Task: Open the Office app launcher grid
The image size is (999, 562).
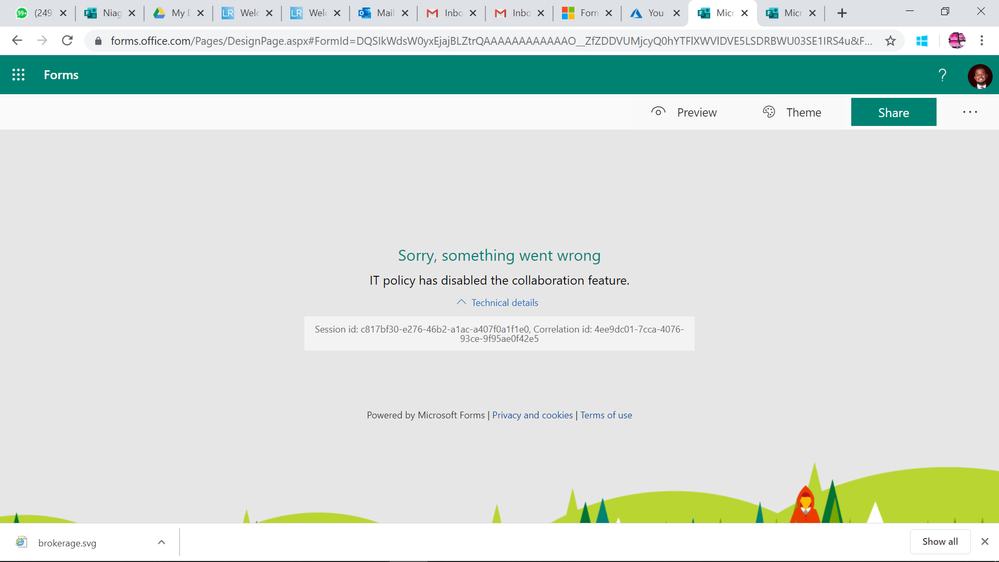Action: click(x=18, y=75)
